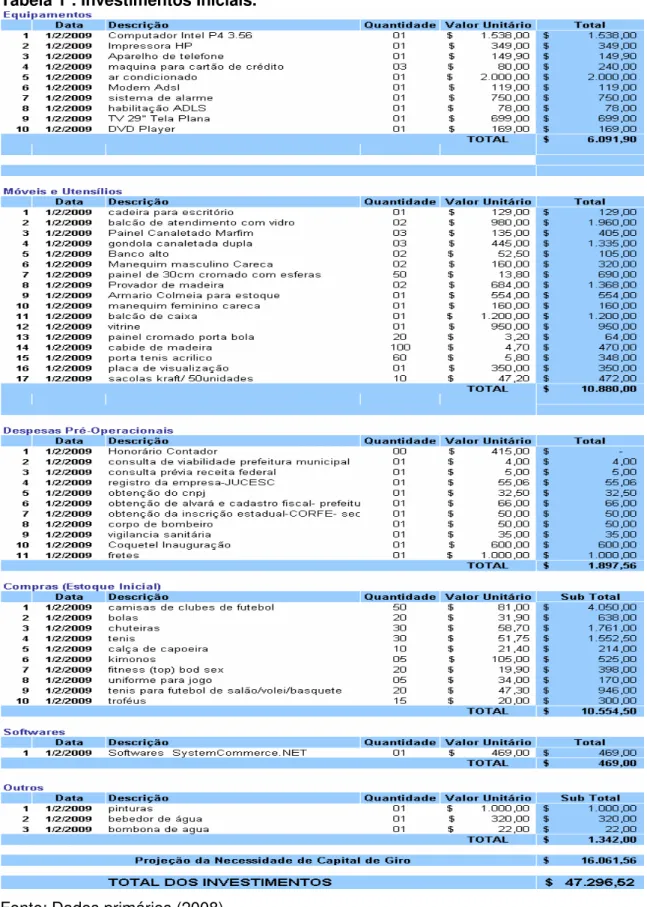Viewport: 647px width, 907px height.
Task: Click the 'pinturas' description cell
Action: pos(130,809)
